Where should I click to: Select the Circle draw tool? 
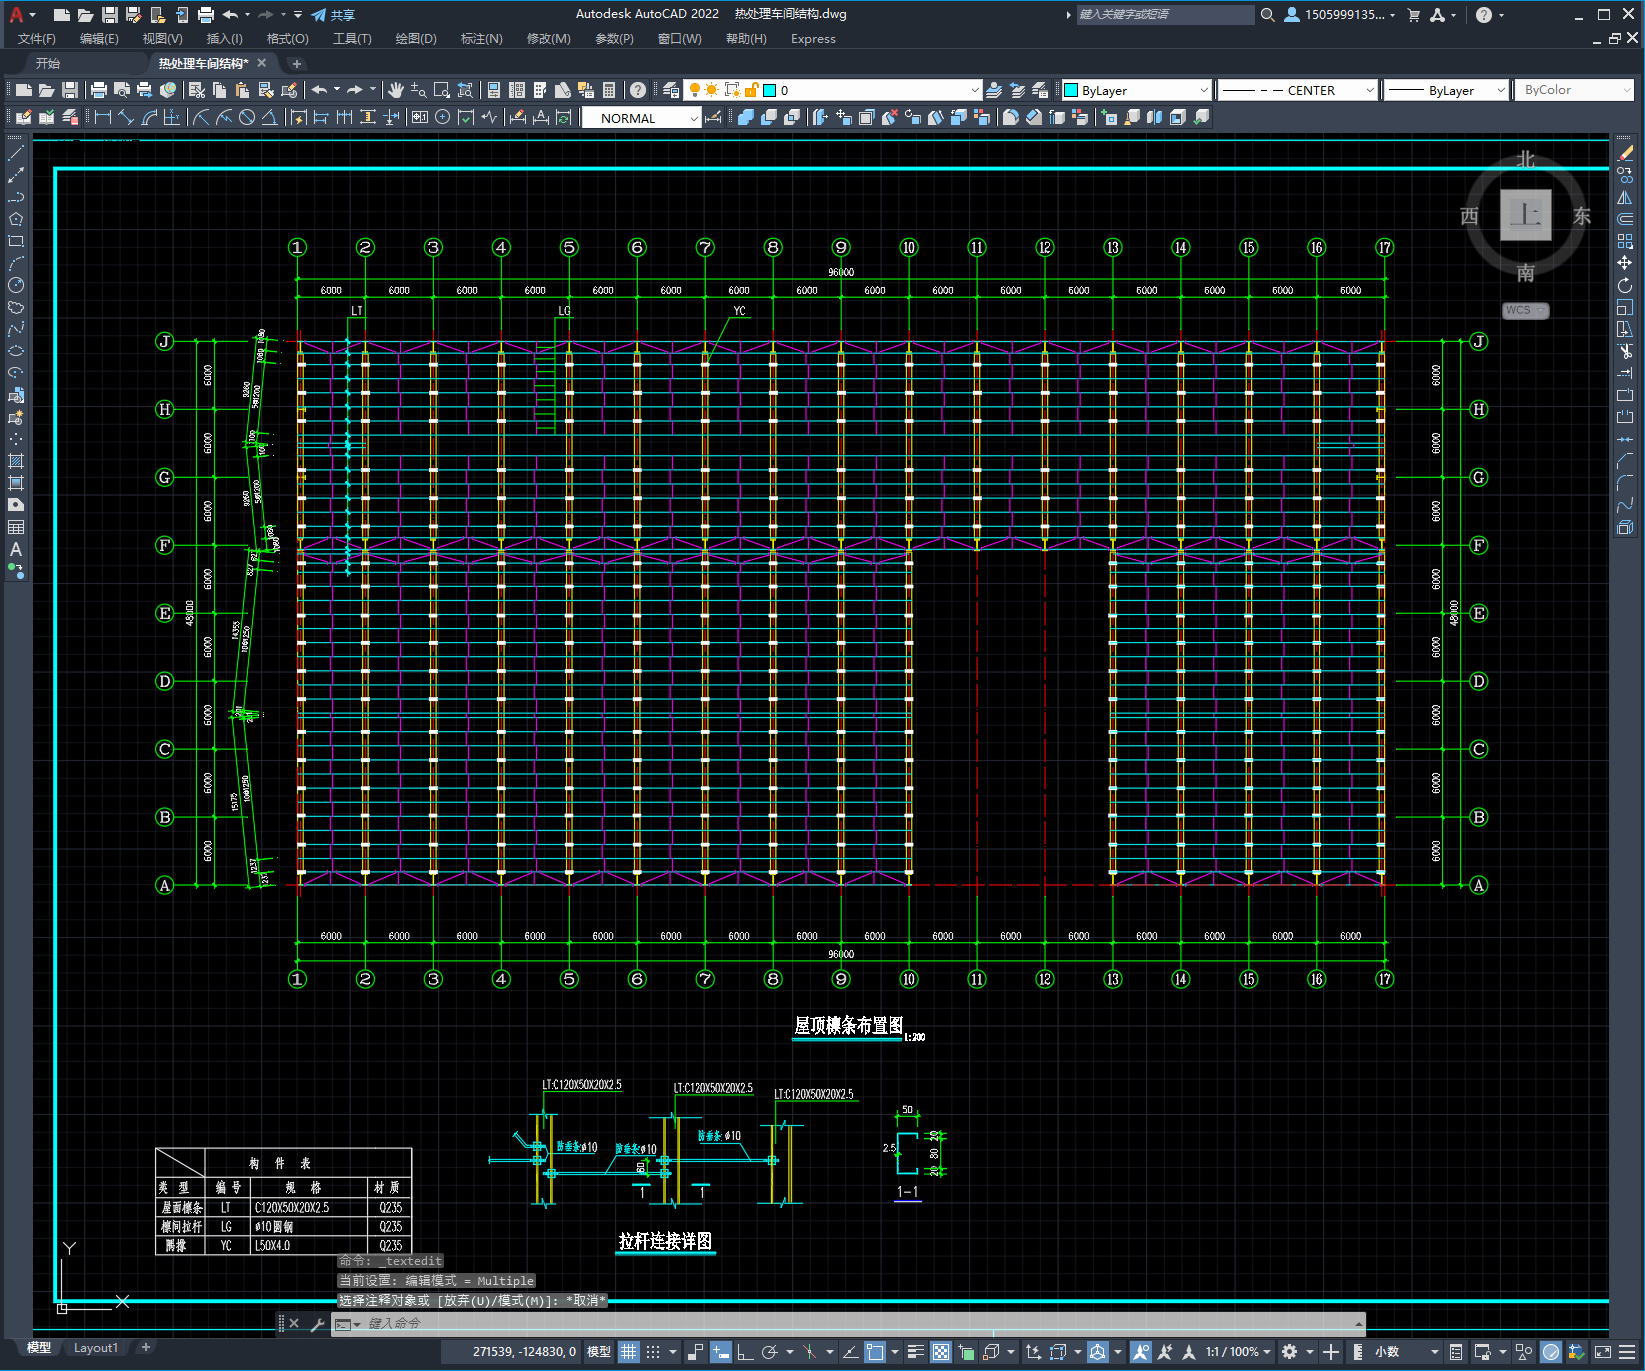[x=16, y=285]
